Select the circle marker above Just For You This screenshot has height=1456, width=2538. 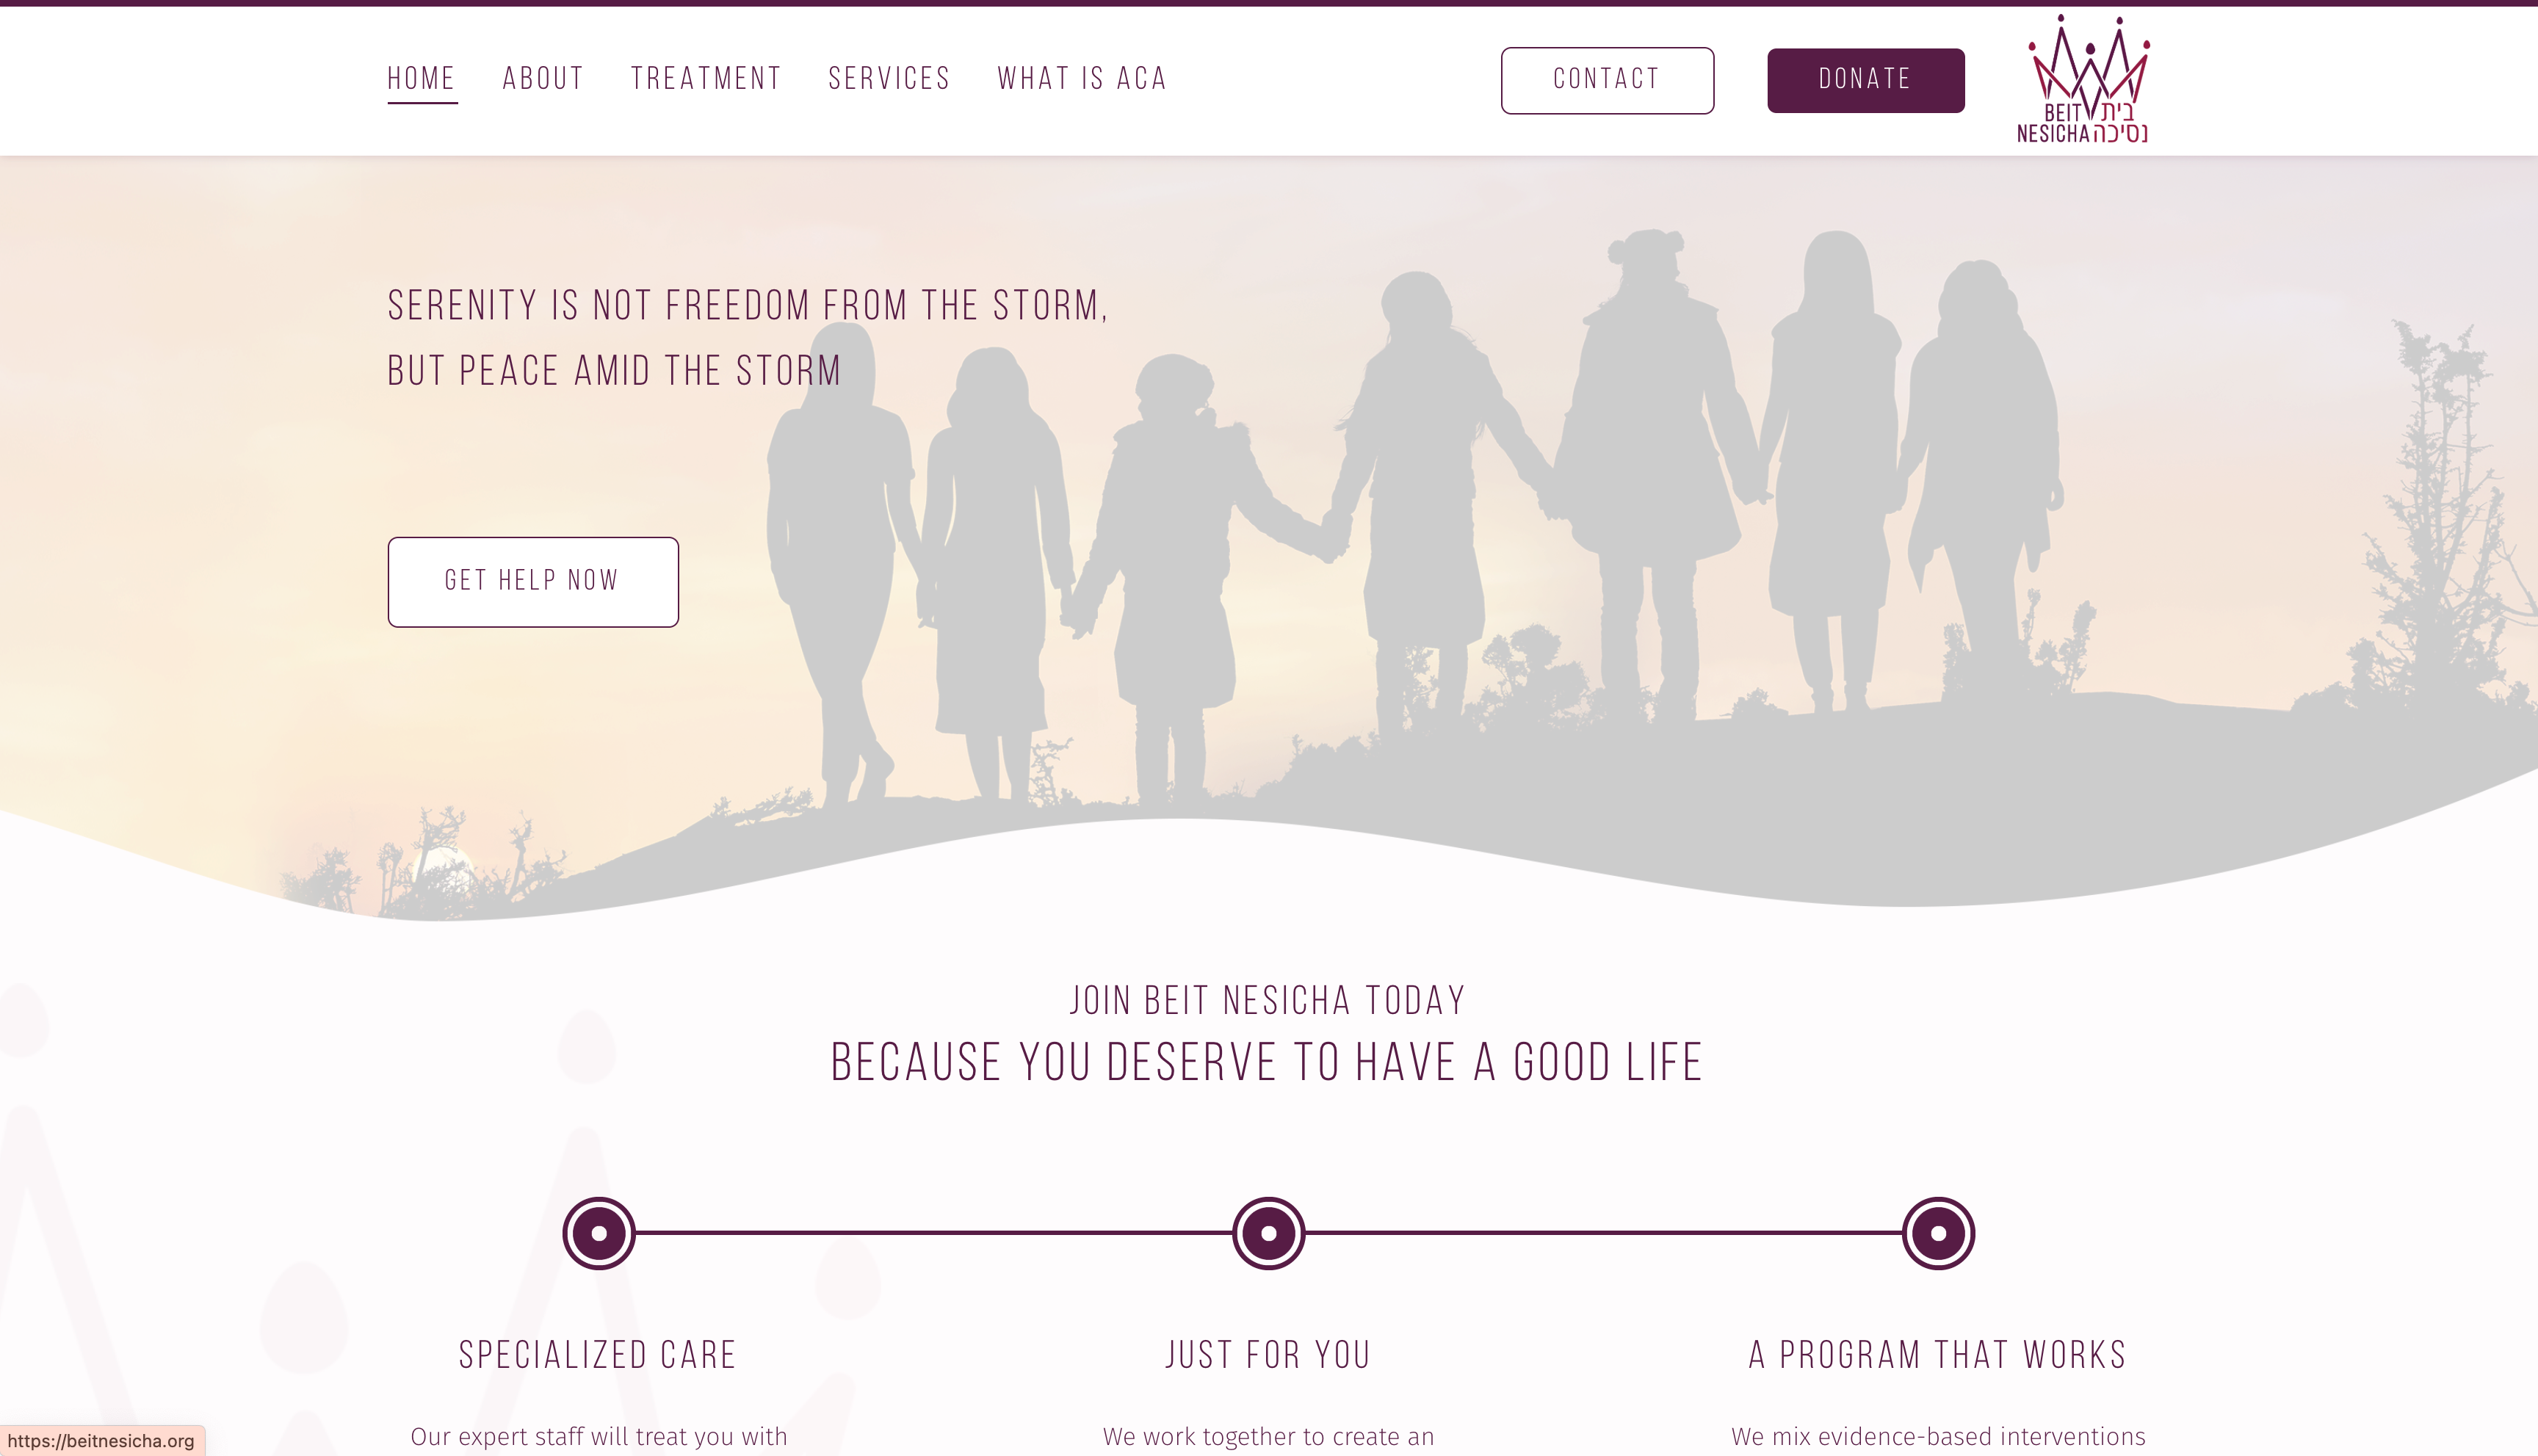(1269, 1233)
